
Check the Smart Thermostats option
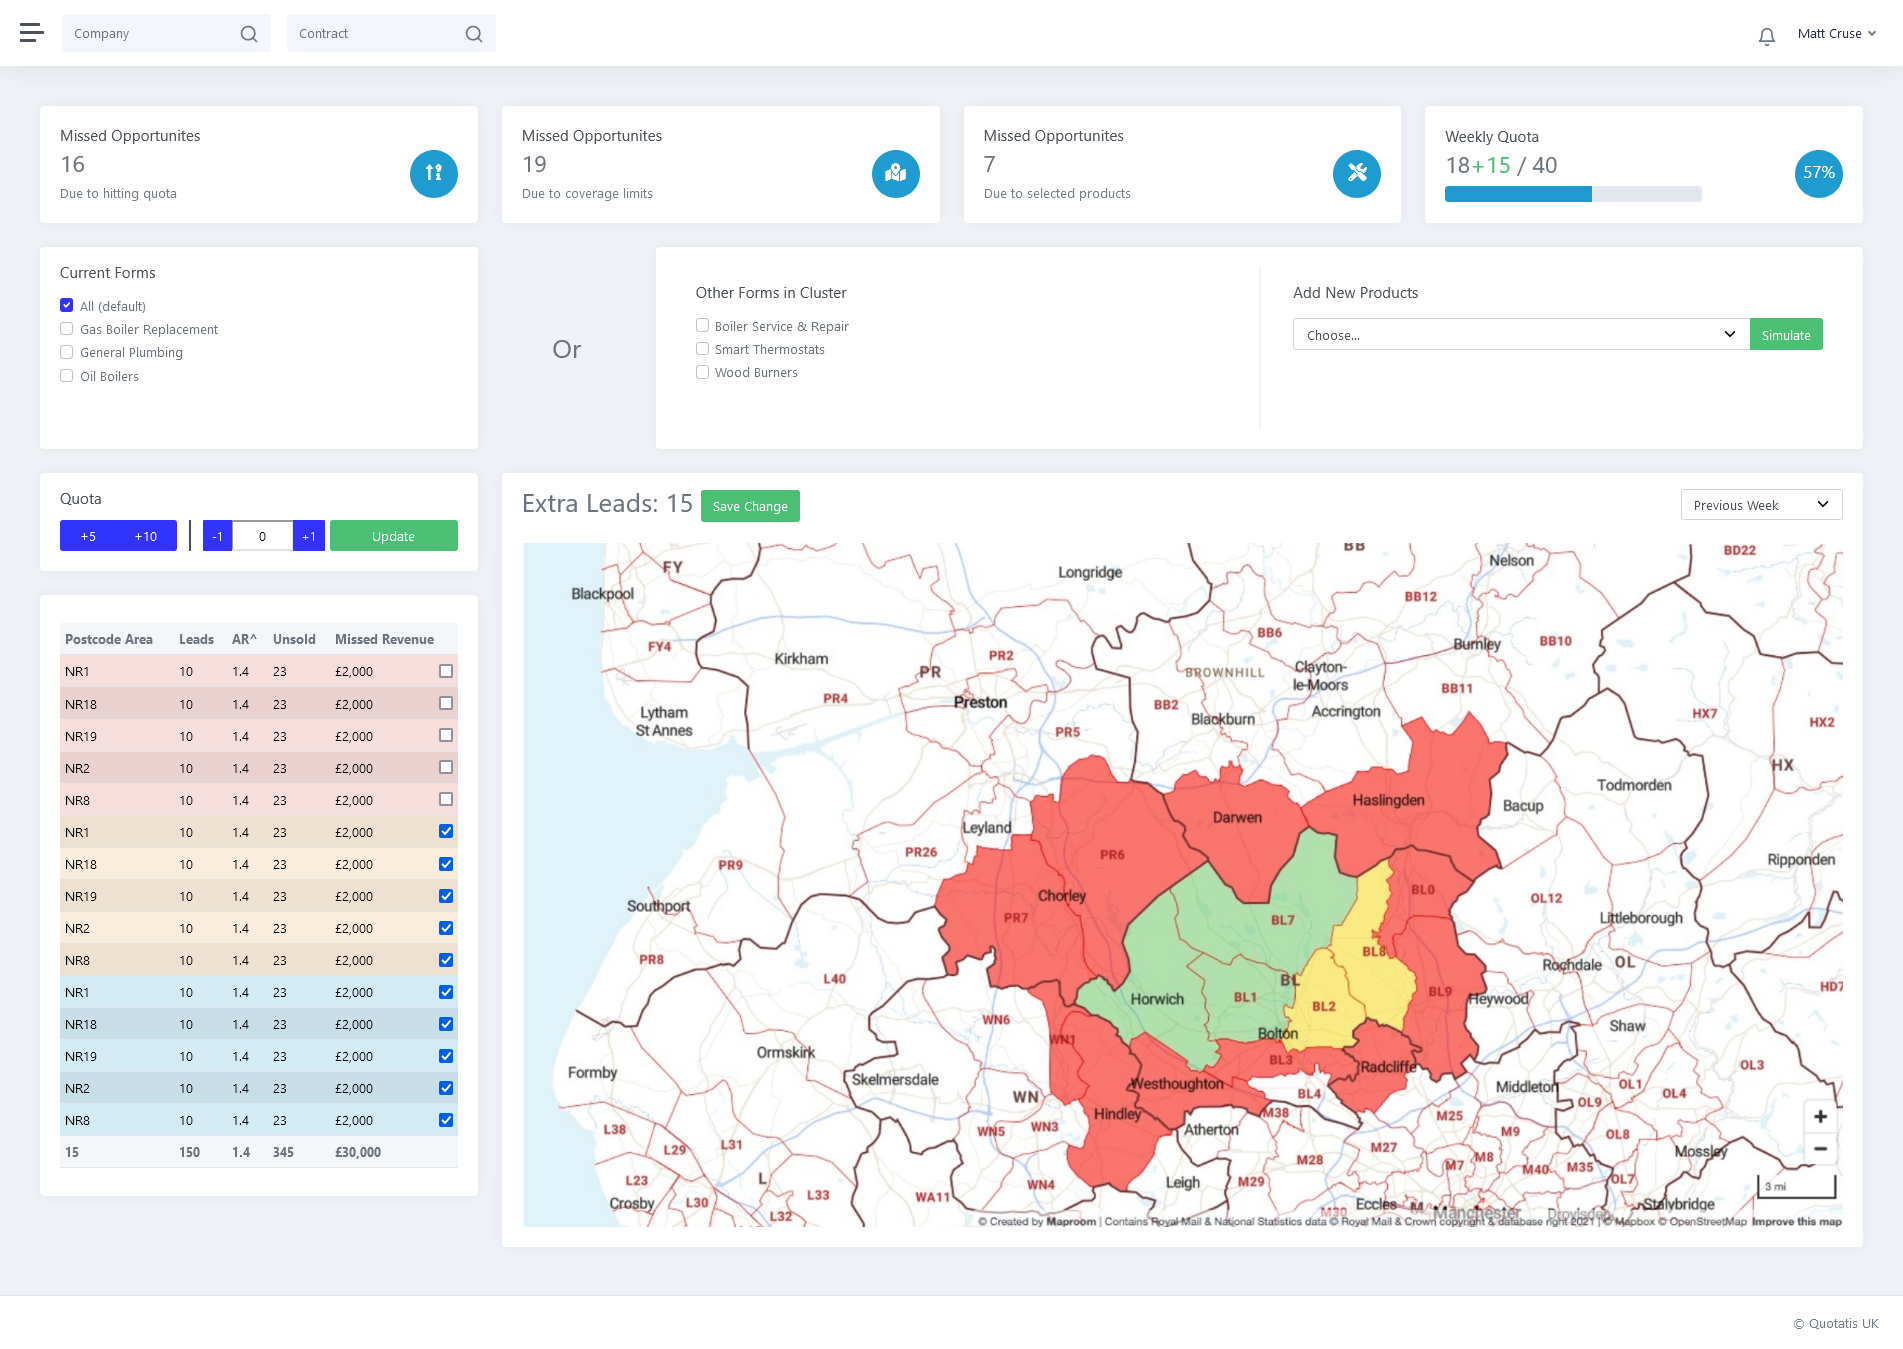[x=703, y=349]
